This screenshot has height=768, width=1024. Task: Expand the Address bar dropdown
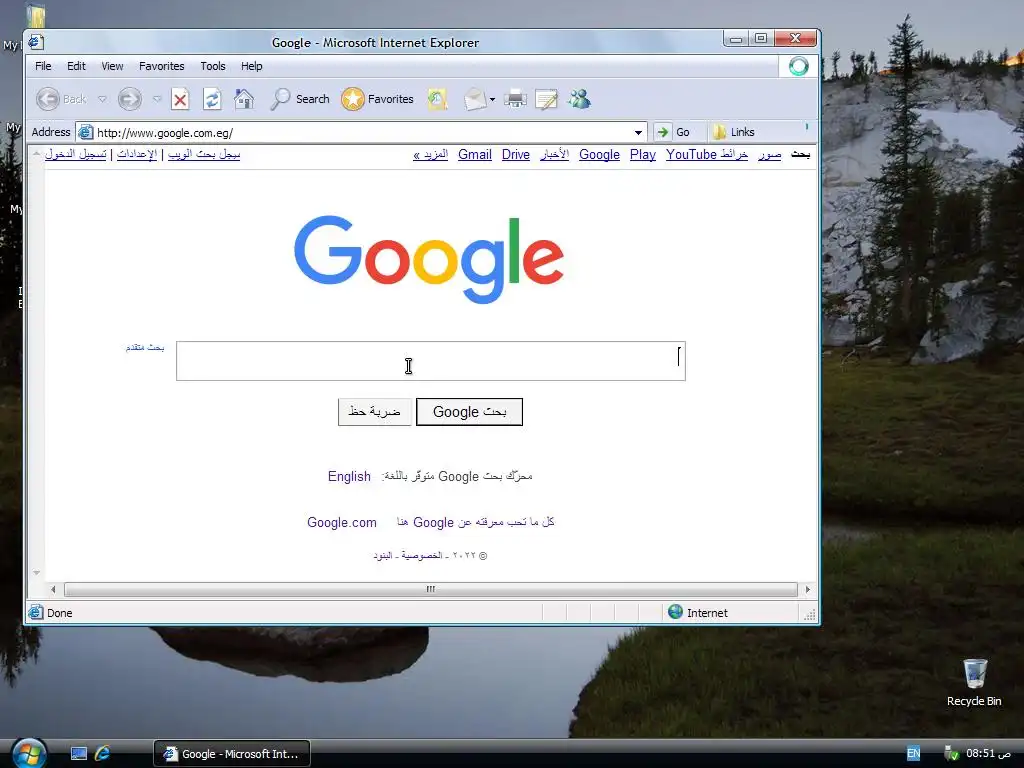pyautogui.click(x=638, y=133)
